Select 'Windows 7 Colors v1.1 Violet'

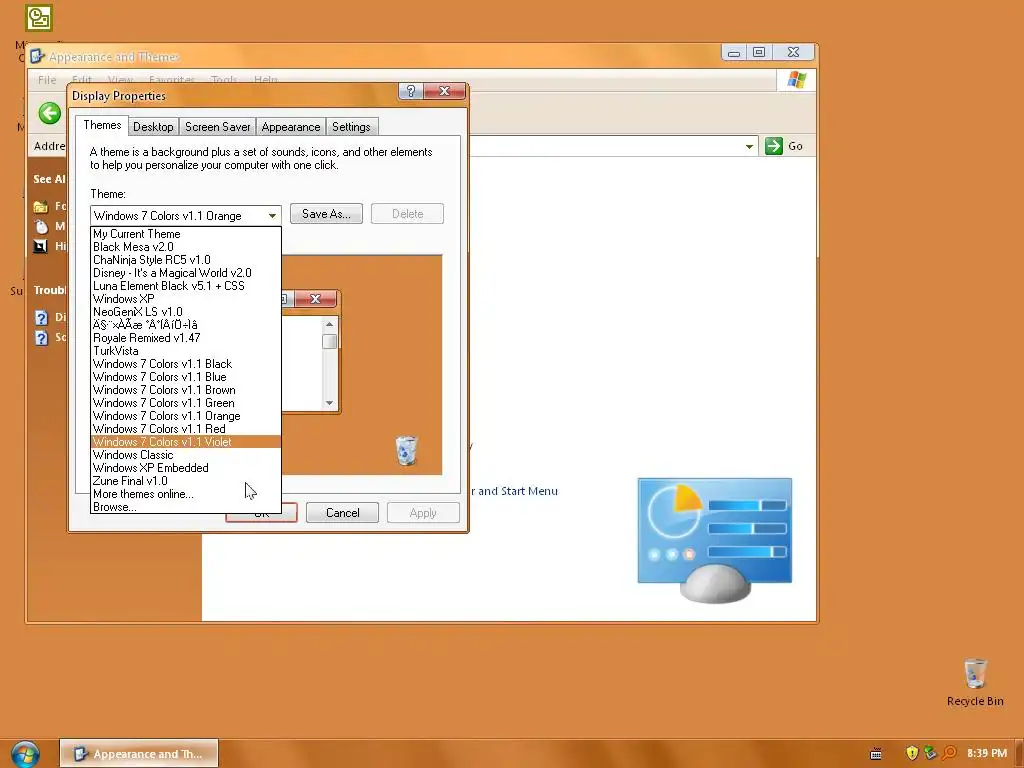tap(185, 442)
